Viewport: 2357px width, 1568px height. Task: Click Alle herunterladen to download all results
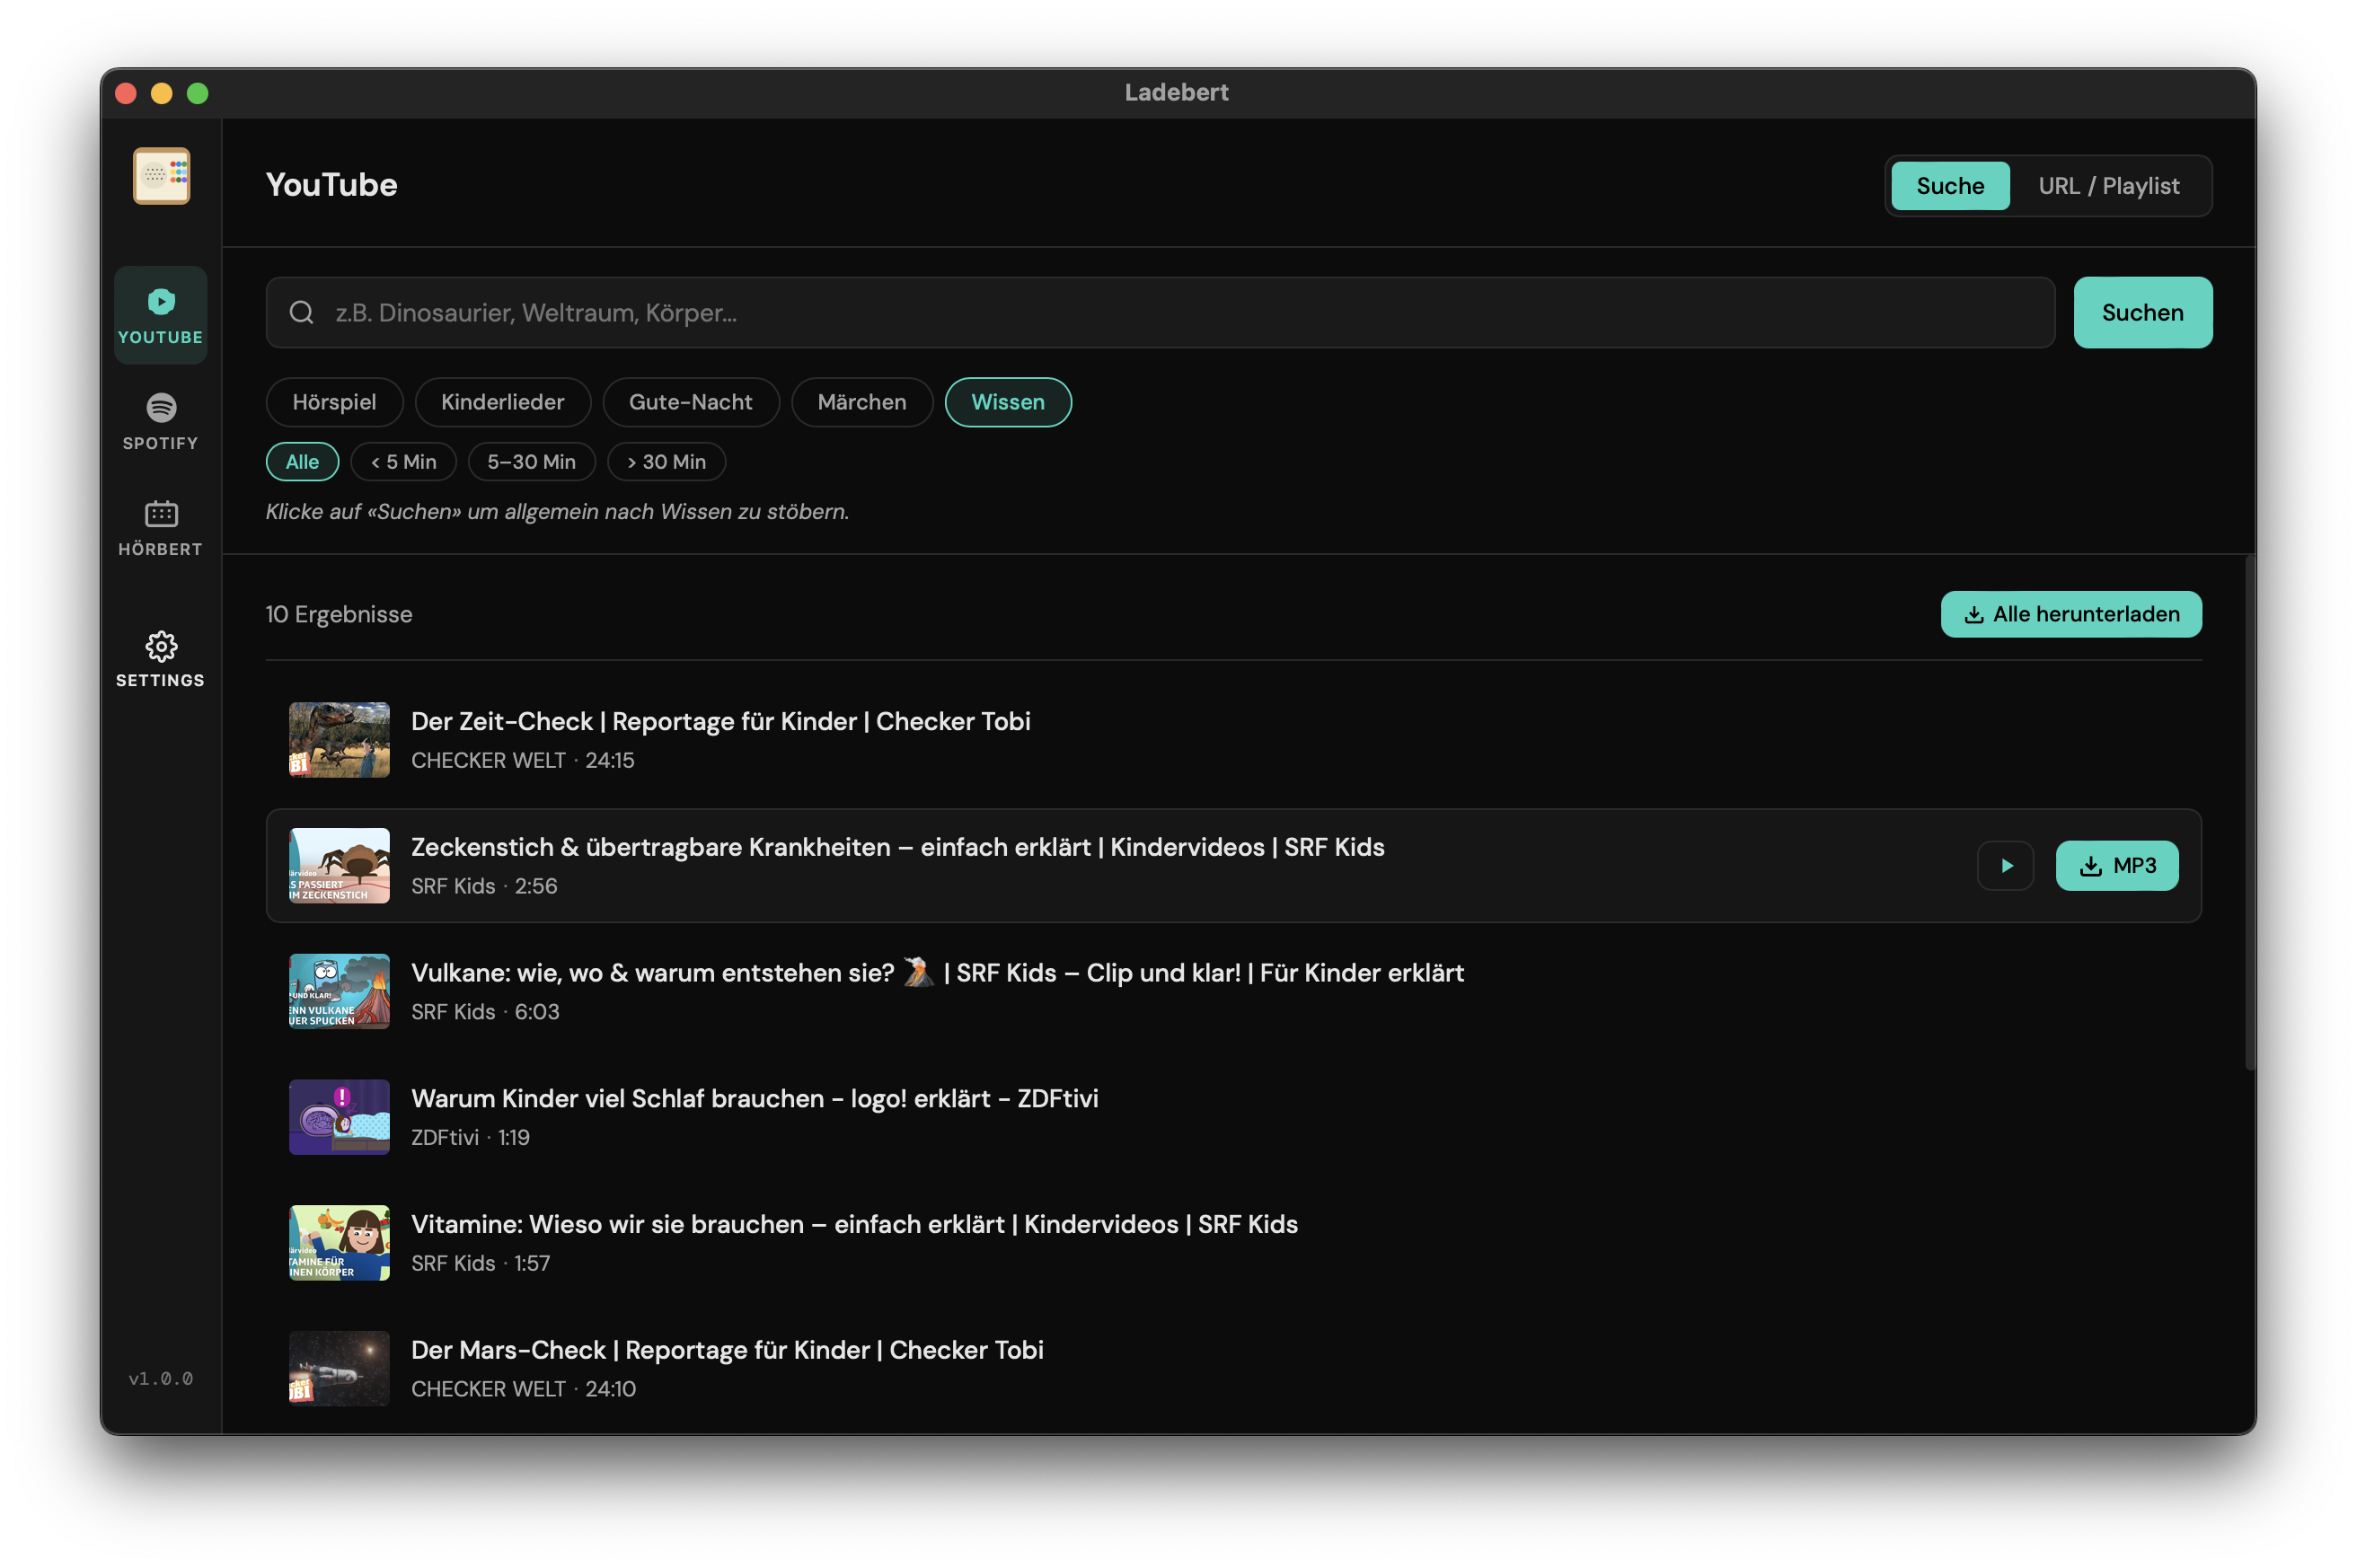tap(2071, 614)
